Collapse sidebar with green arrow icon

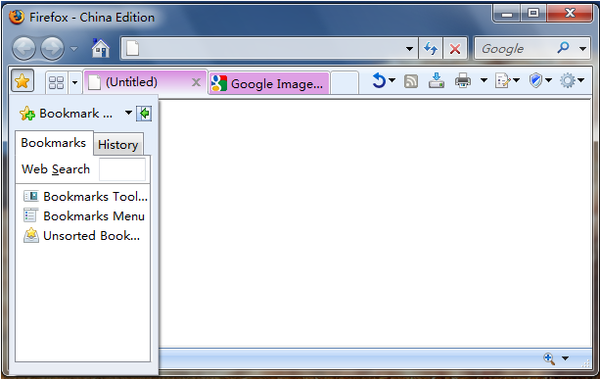click(144, 113)
